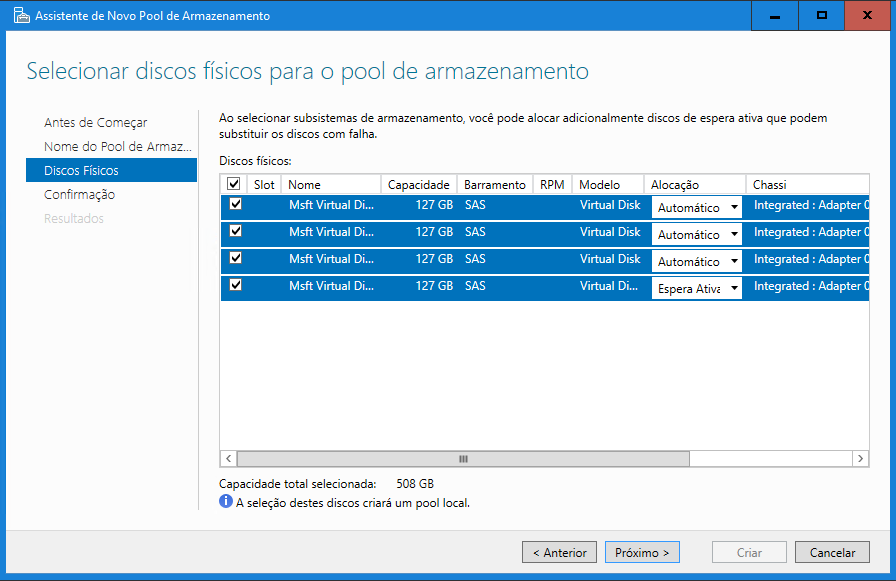Go to Antes de Começar step

[95, 123]
